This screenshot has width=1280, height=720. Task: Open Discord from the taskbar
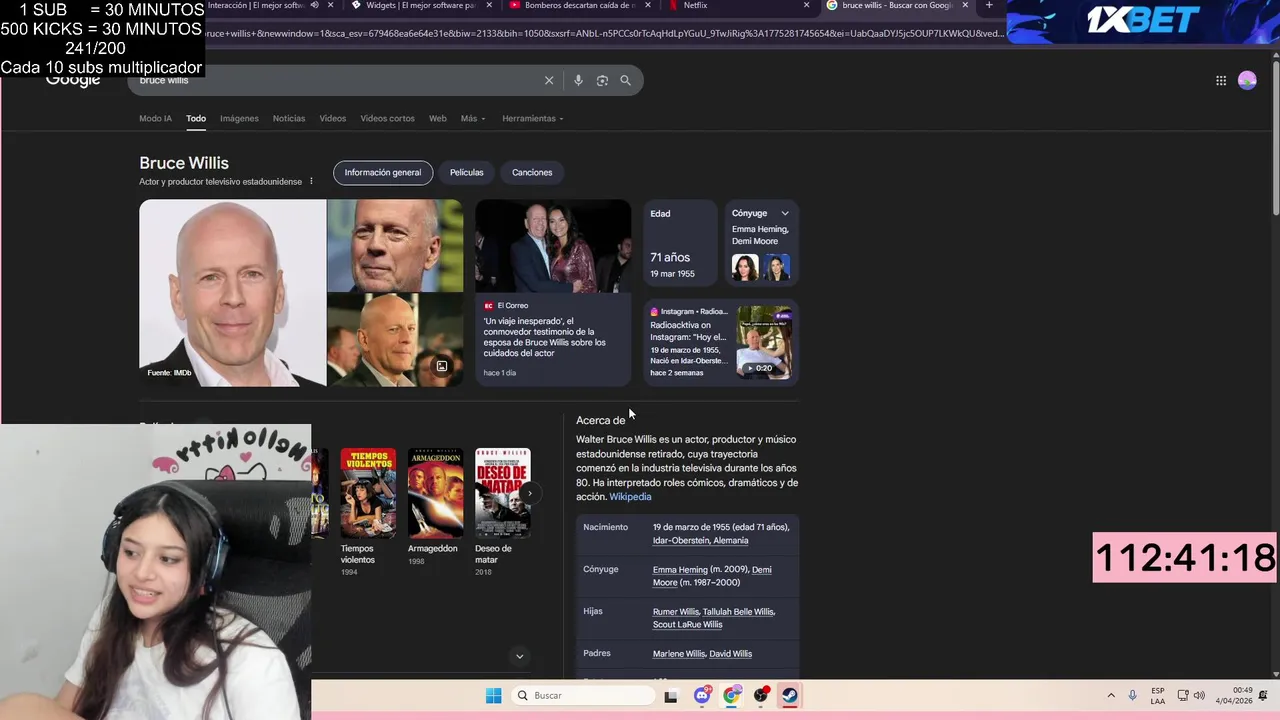702,695
